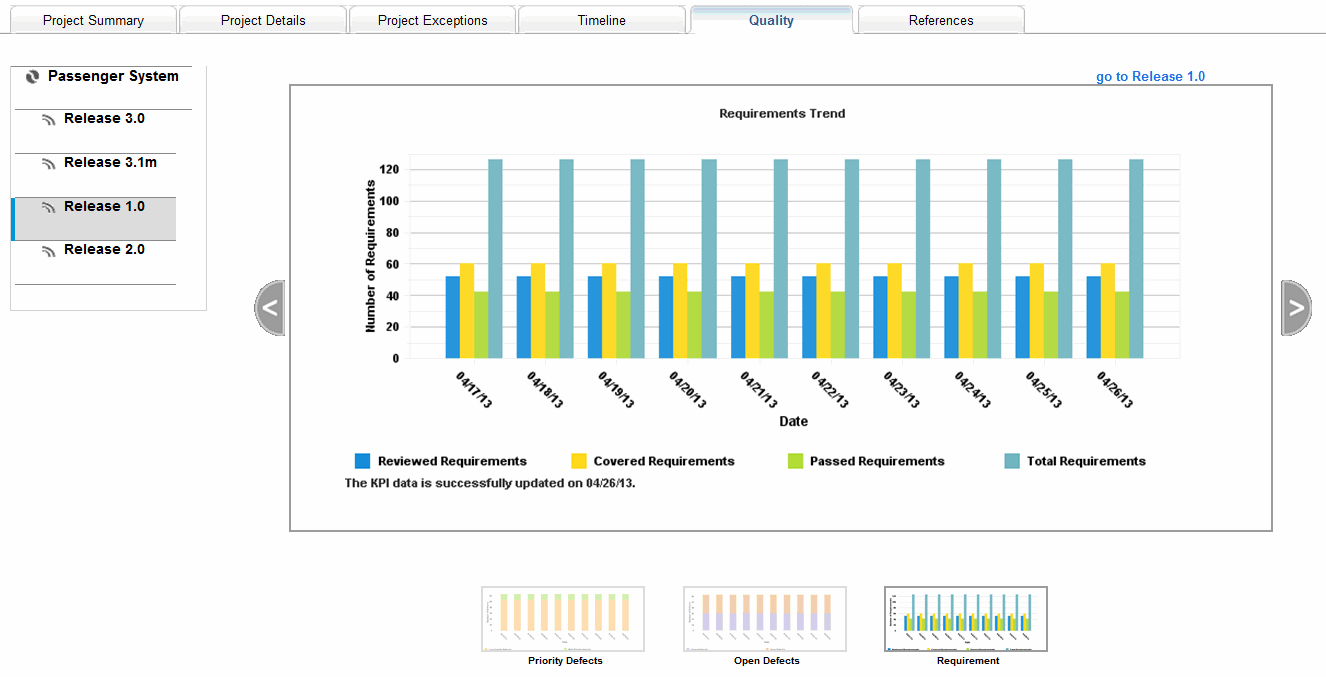Image resolution: width=1326 pixels, height=677 pixels.
Task: Click the blue Reviewed Requirements legend swatch
Action: pyautogui.click(x=363, y=461)
